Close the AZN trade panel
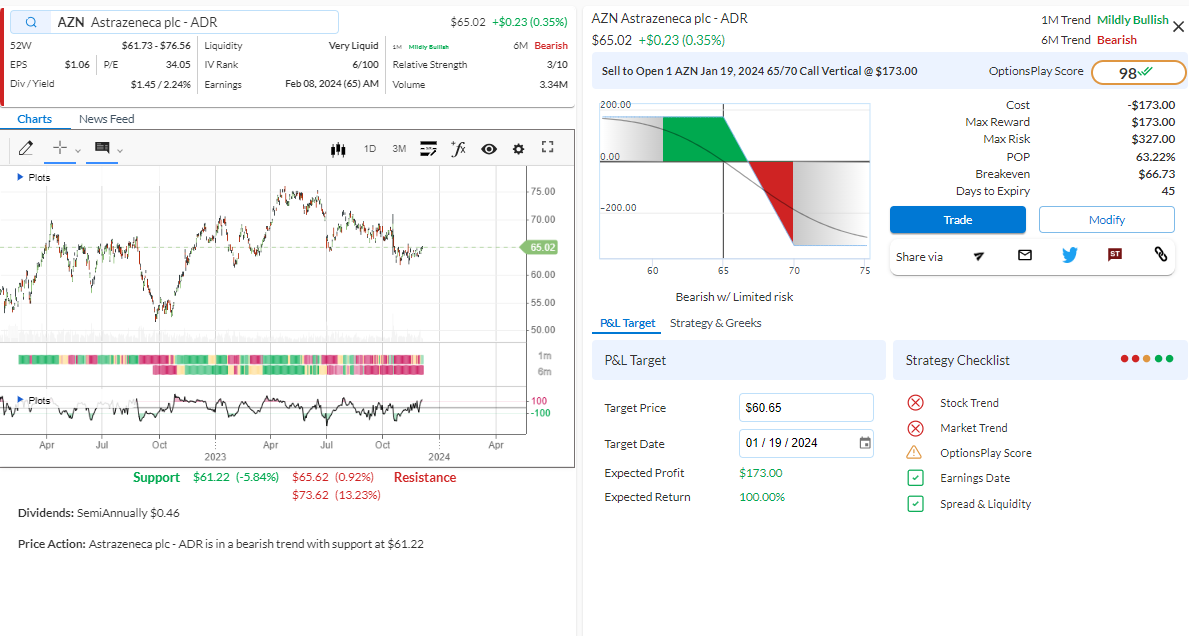 (x=1178, y=27)
